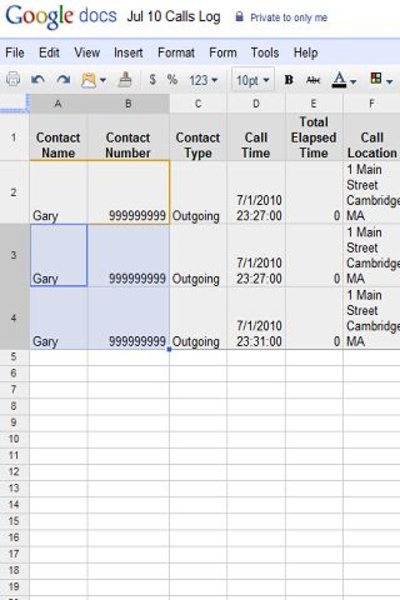
Task: Click the Contact Name header cell
Action: pyautogui.click(x=58, y=137)
